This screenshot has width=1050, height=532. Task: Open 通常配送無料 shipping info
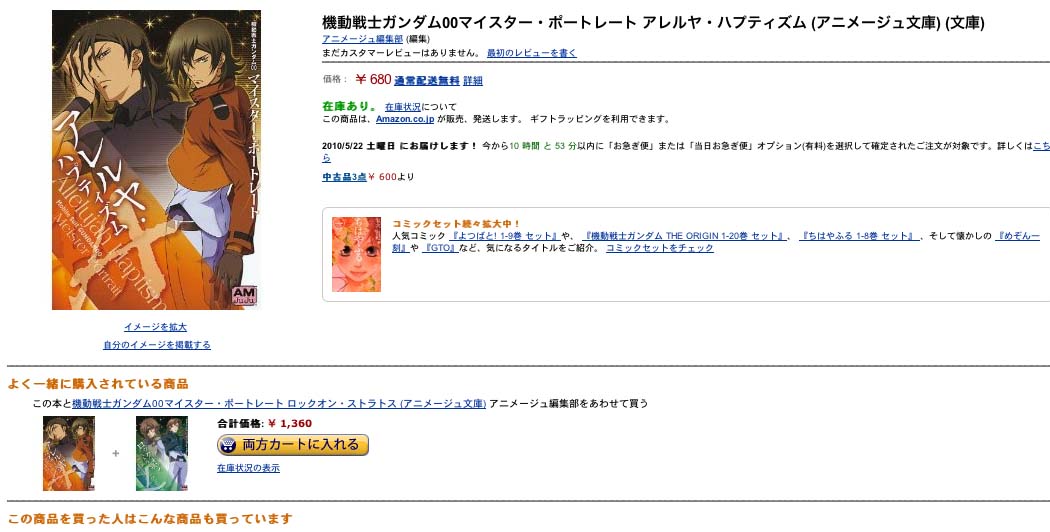pyautogui.click(x=427, y=81)
